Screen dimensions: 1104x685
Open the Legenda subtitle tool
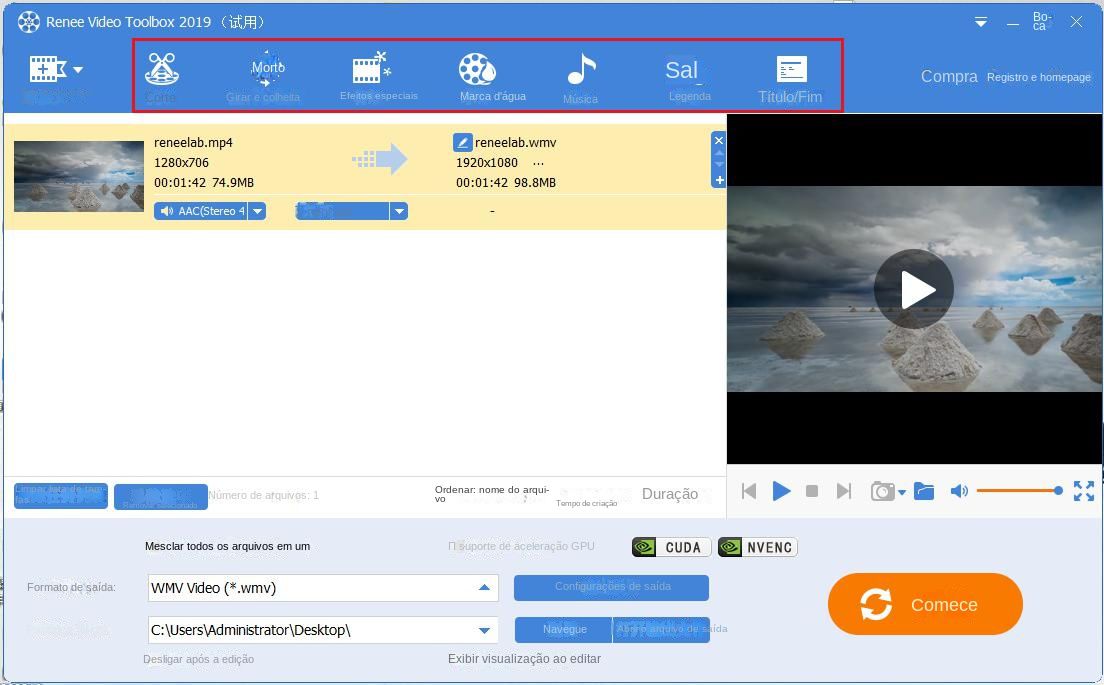click(x=688, y=75)
